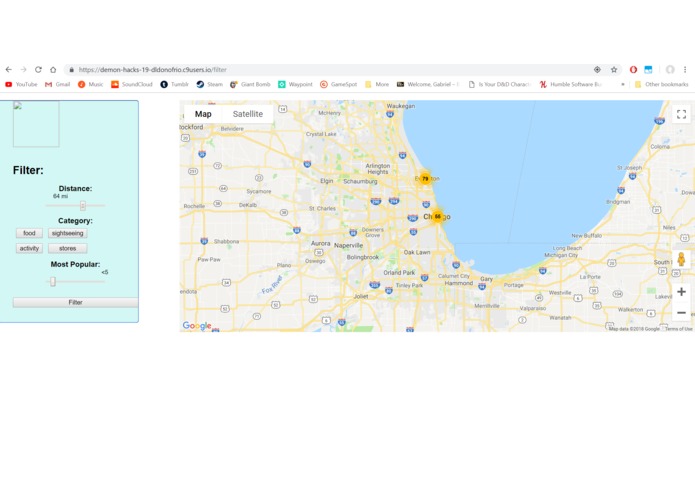
Task: Open the blue extension icon beside Opera
Action: pos(648,70)
